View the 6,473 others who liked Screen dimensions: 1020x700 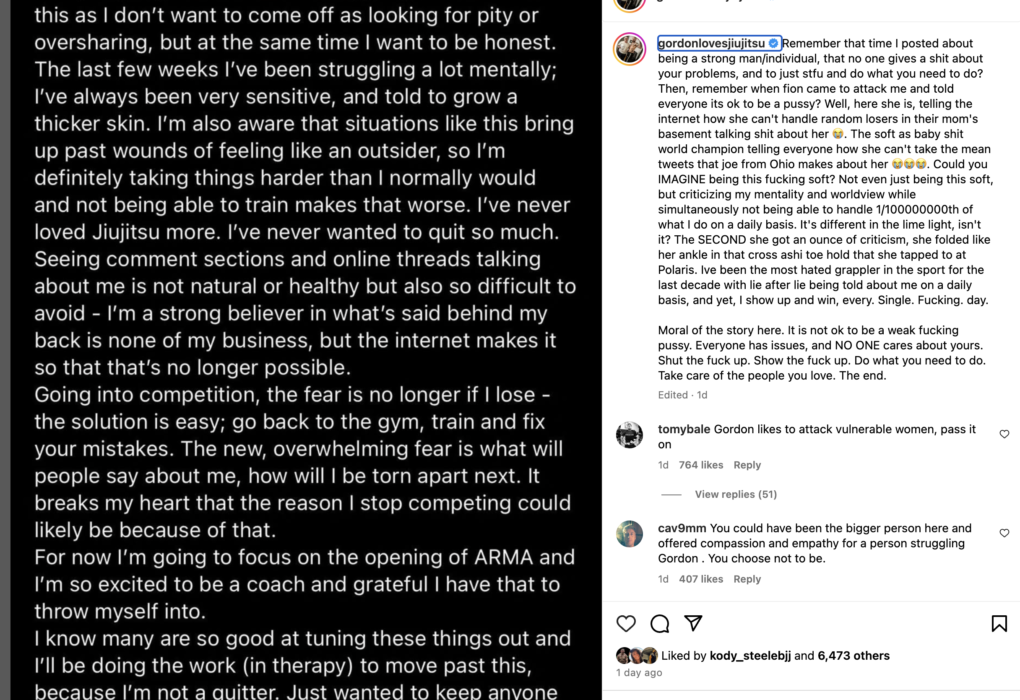tap(853, 656)
